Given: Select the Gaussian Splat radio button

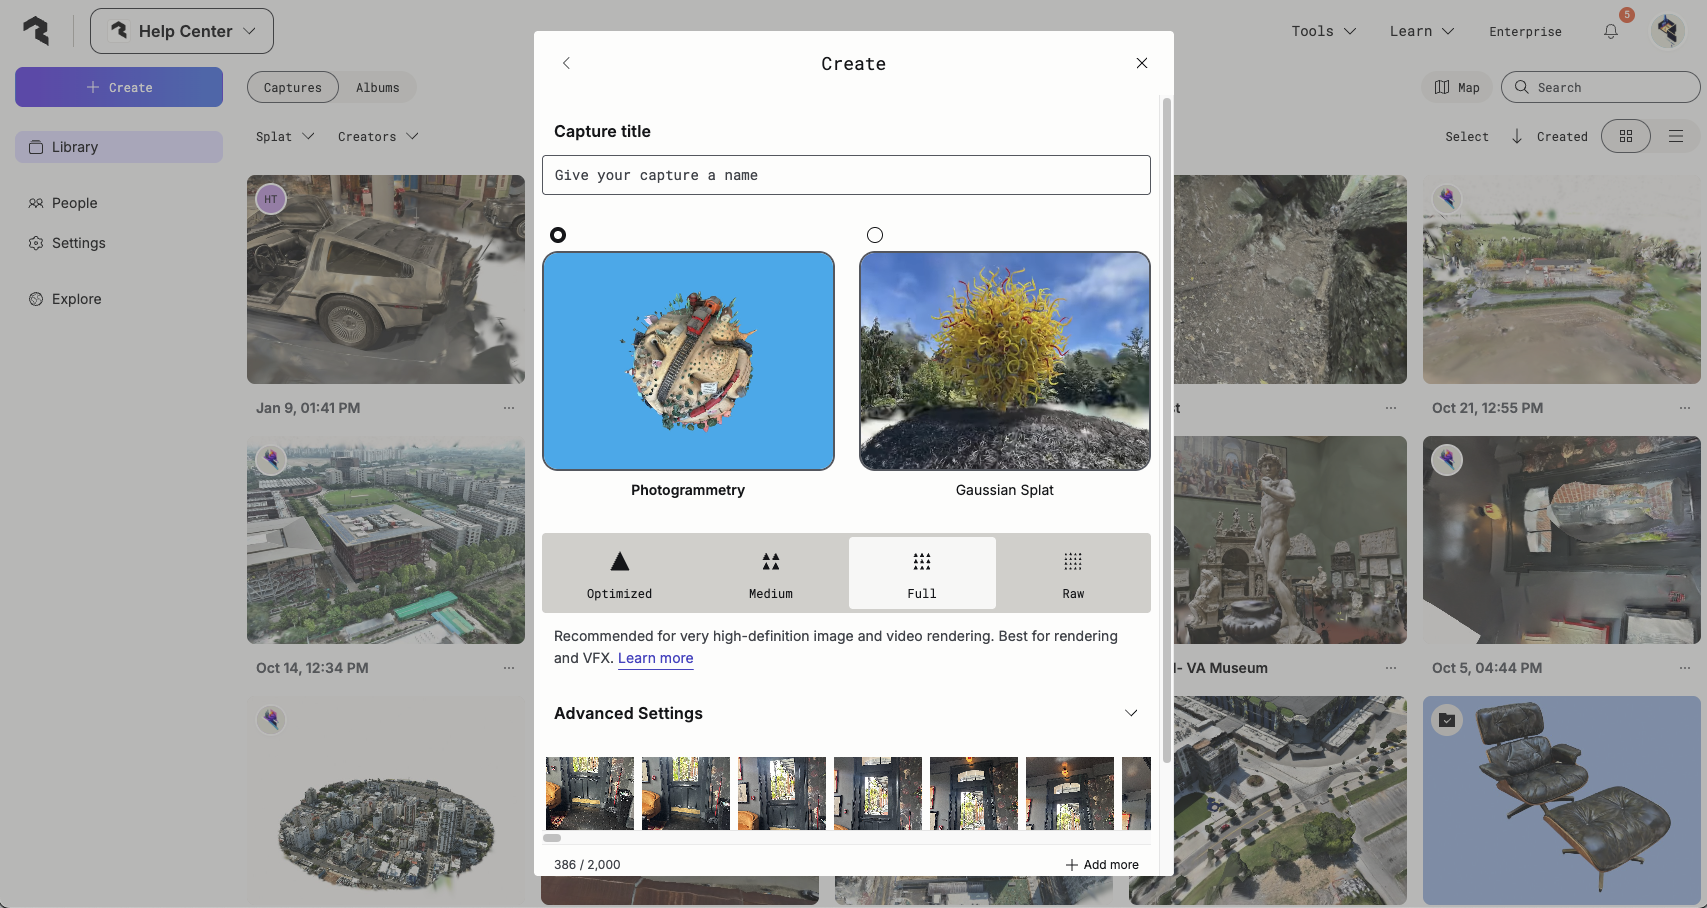Looking at the screenshot, I should 875,235.
